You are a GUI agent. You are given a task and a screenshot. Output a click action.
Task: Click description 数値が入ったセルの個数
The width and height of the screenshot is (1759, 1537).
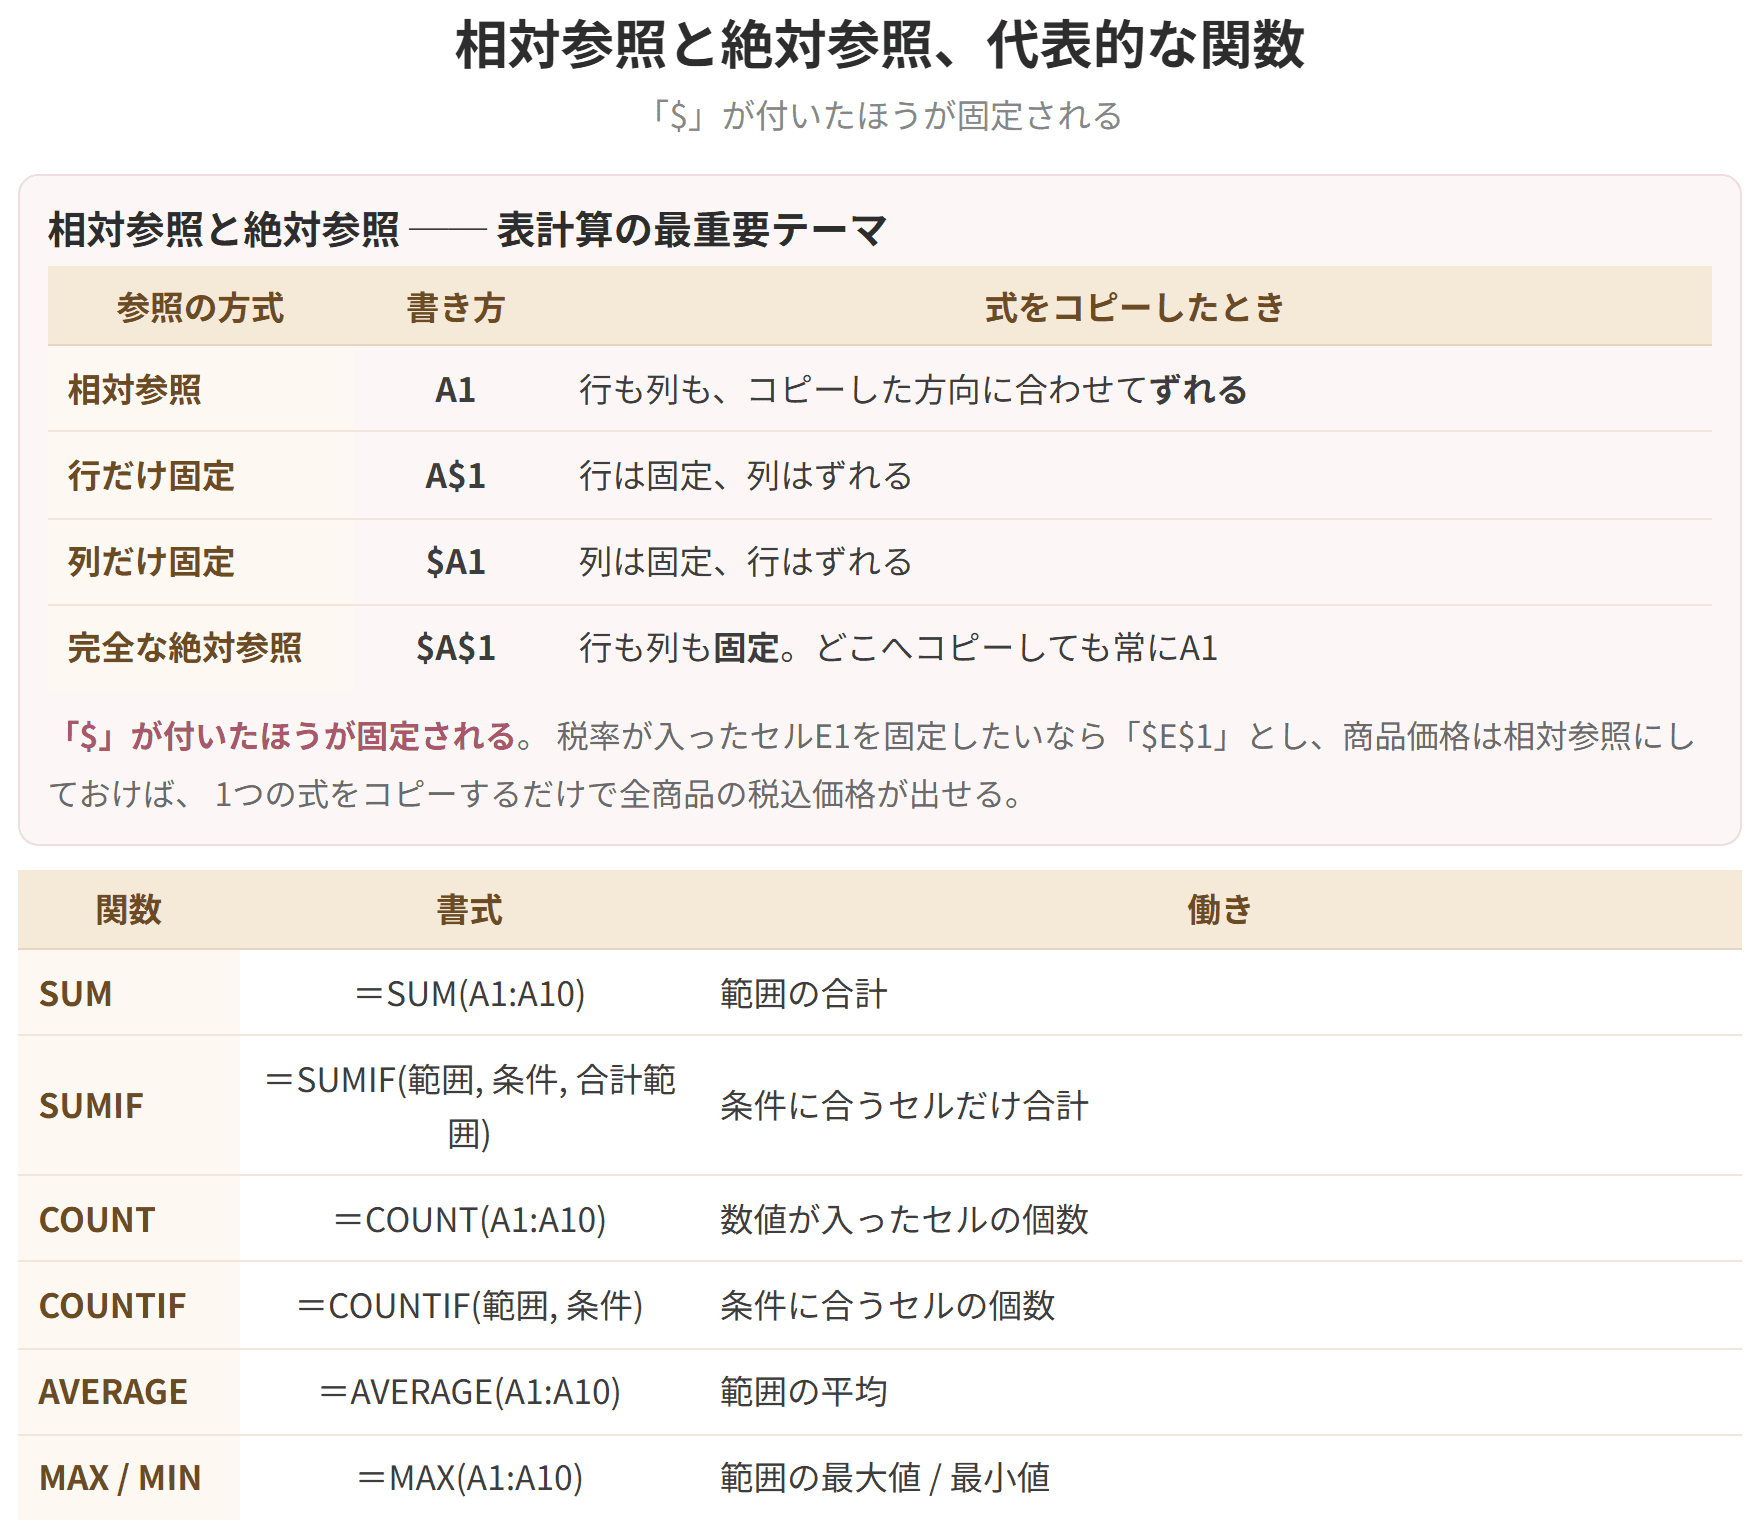click(x=904, y=1220)
